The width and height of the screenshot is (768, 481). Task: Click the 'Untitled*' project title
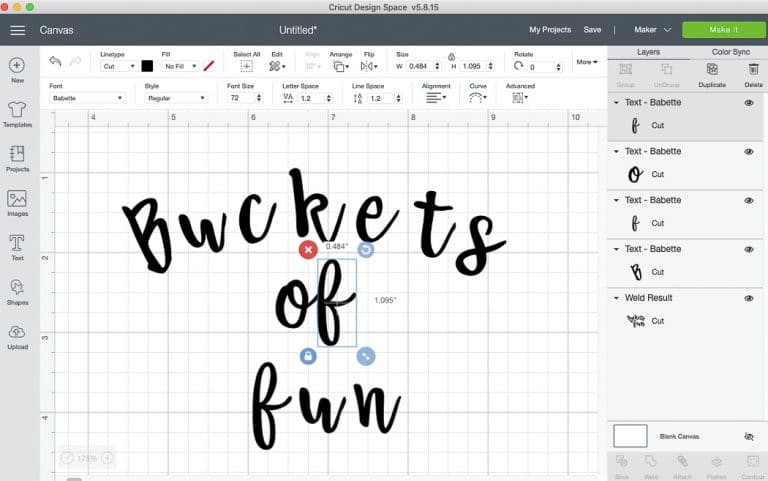tap(298, 30)
